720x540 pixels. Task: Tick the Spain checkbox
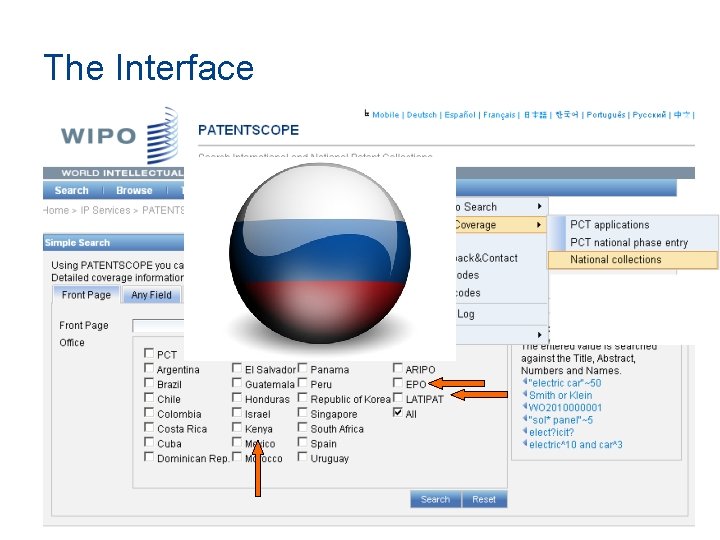click(303, 442)
